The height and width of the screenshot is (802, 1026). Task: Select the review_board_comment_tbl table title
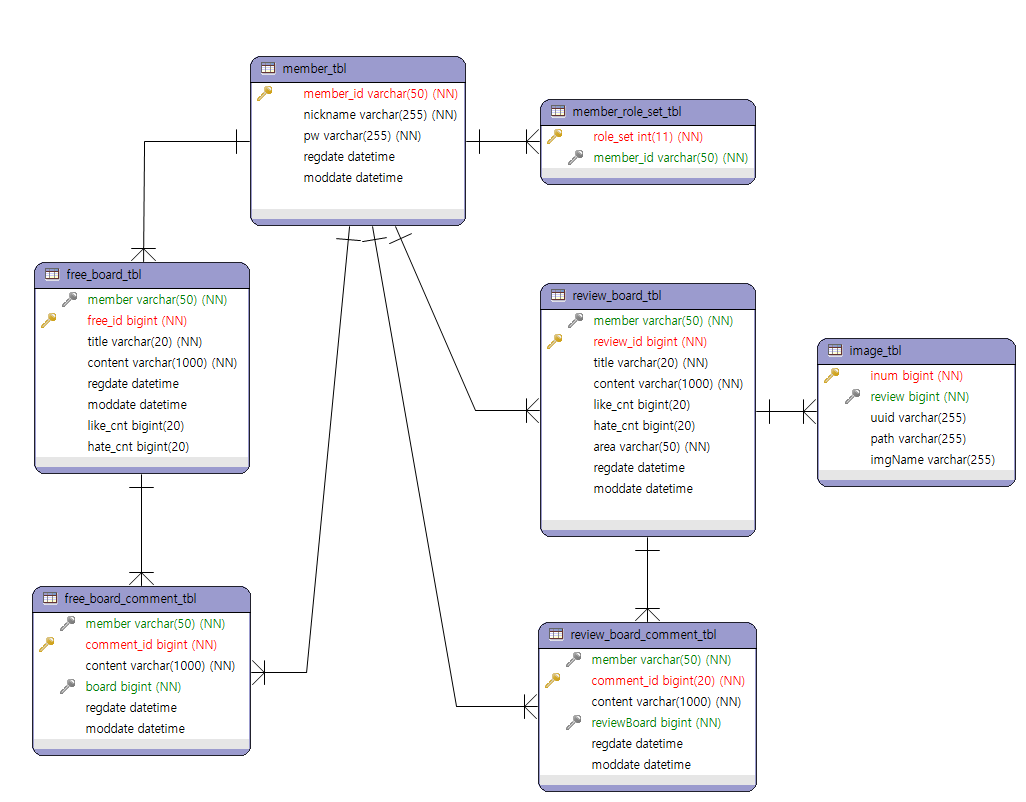643,635
